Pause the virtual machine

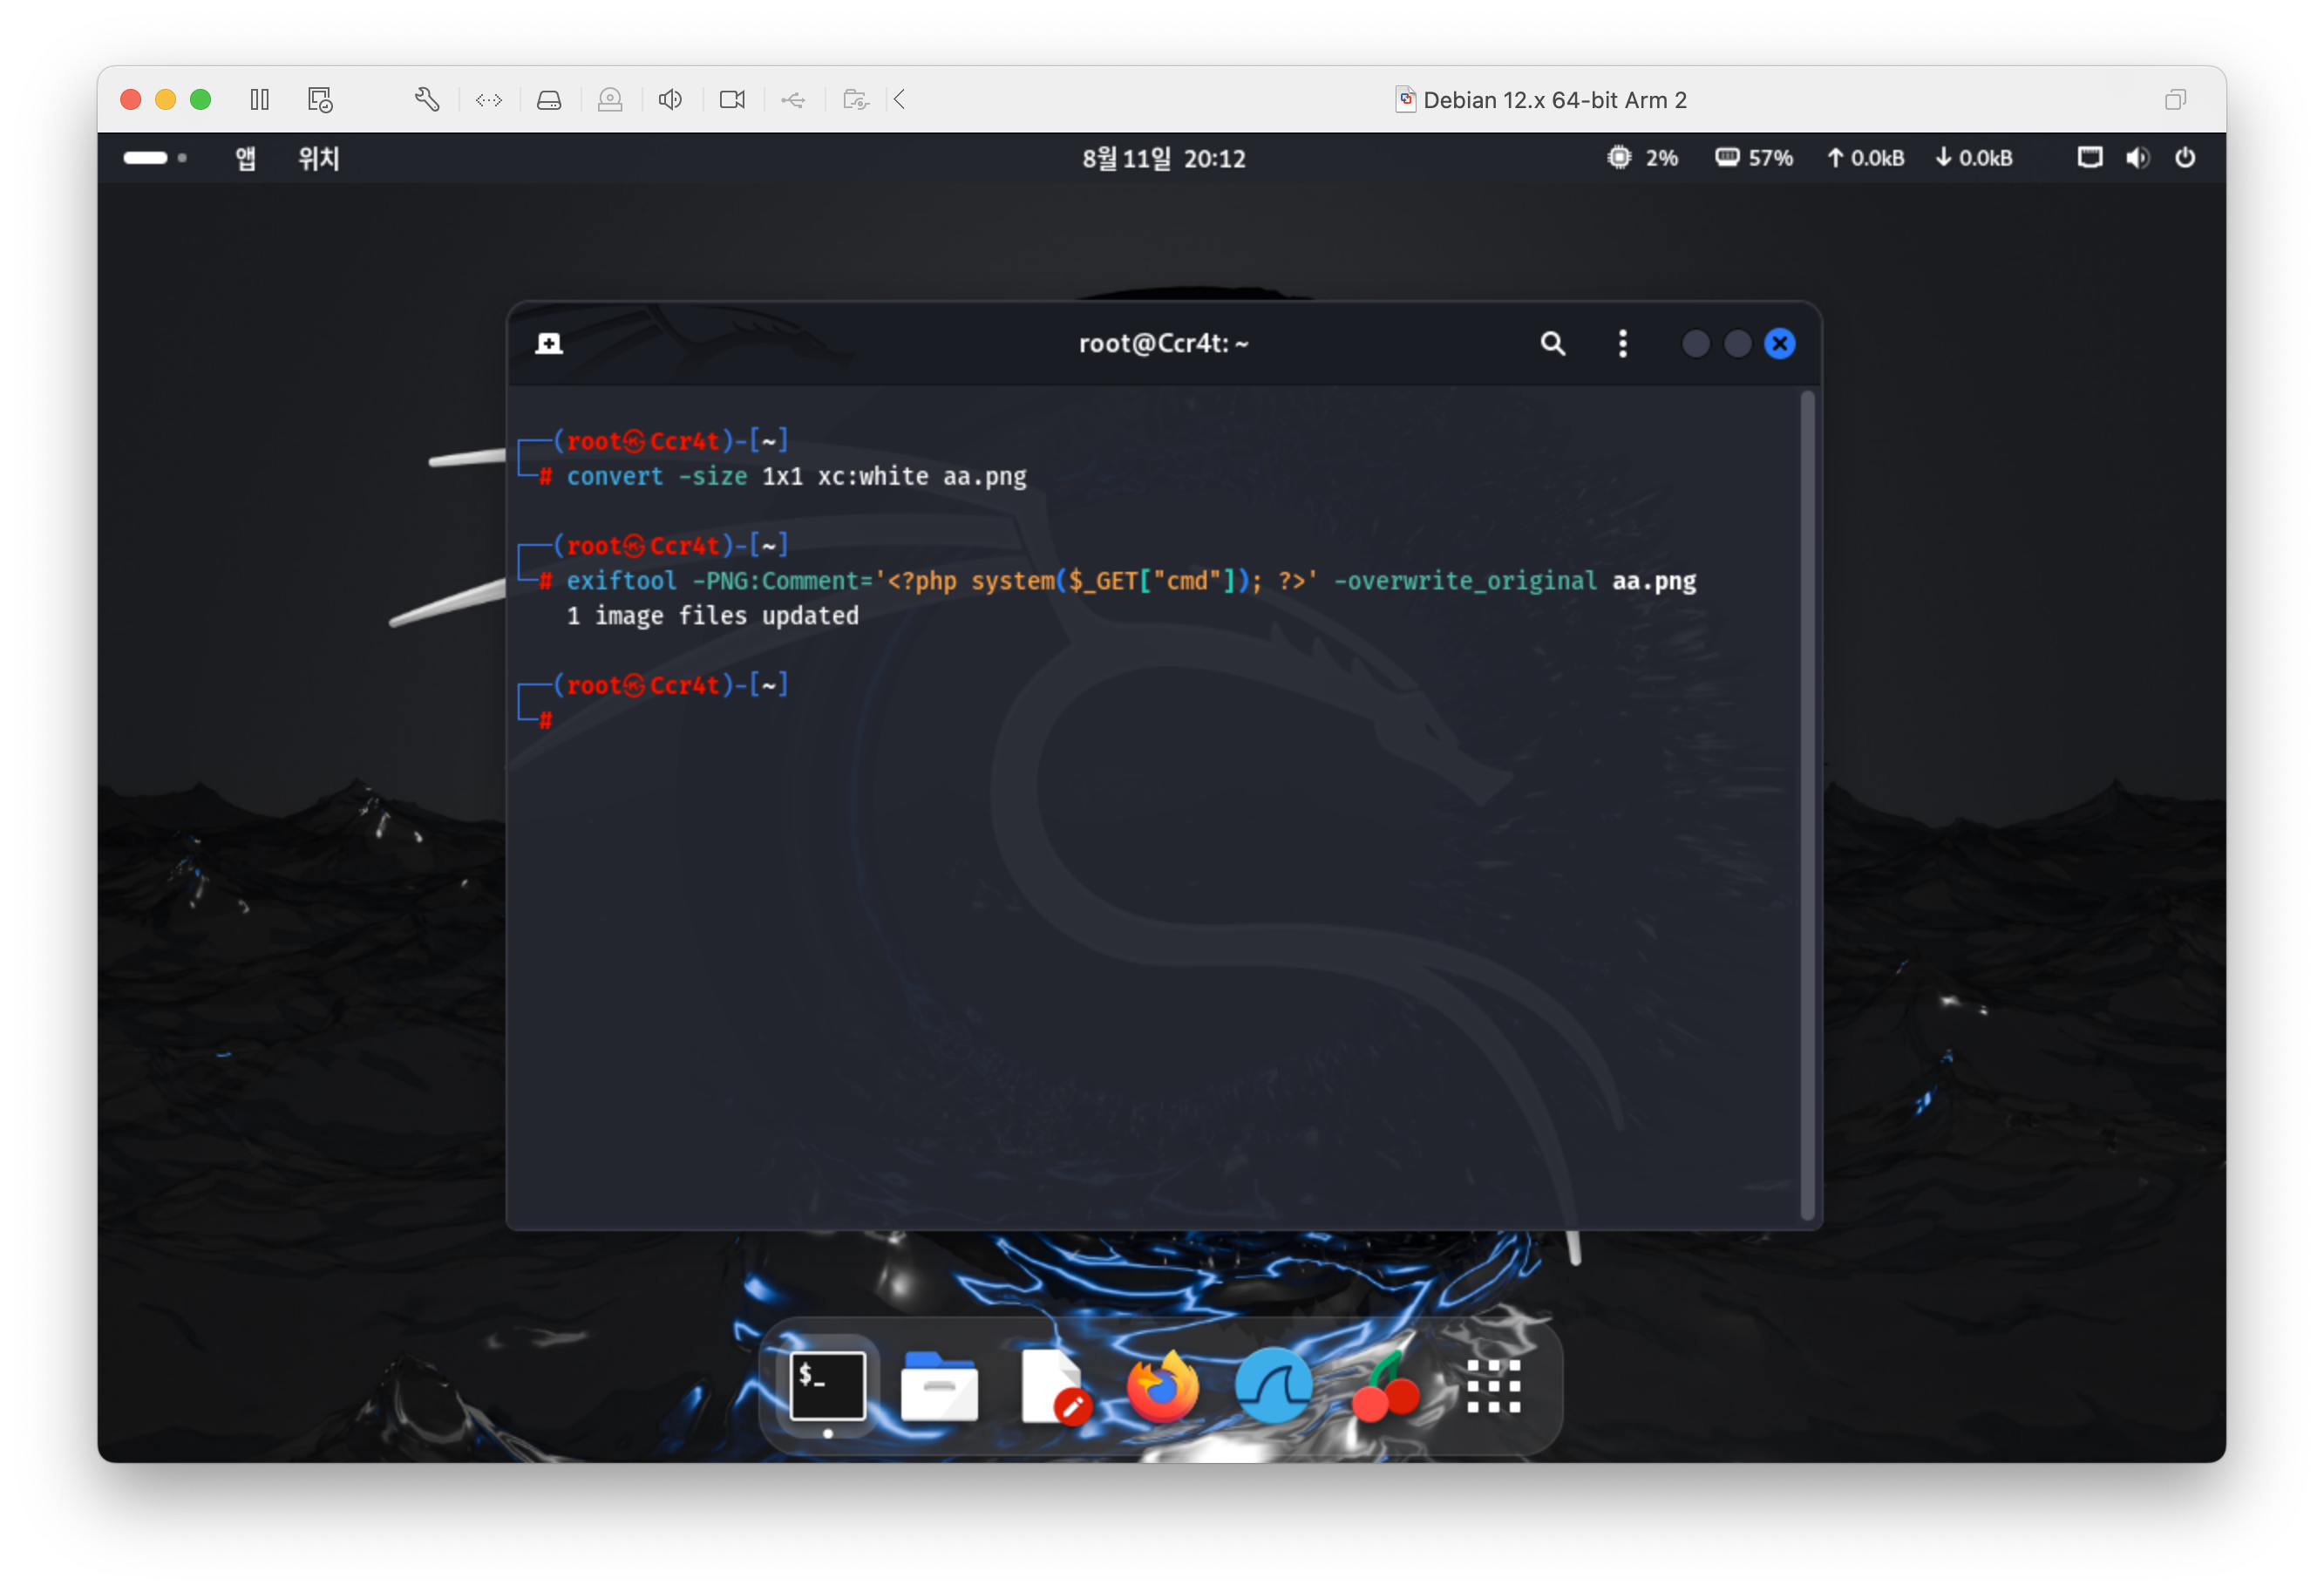click(x=260, y=100)
